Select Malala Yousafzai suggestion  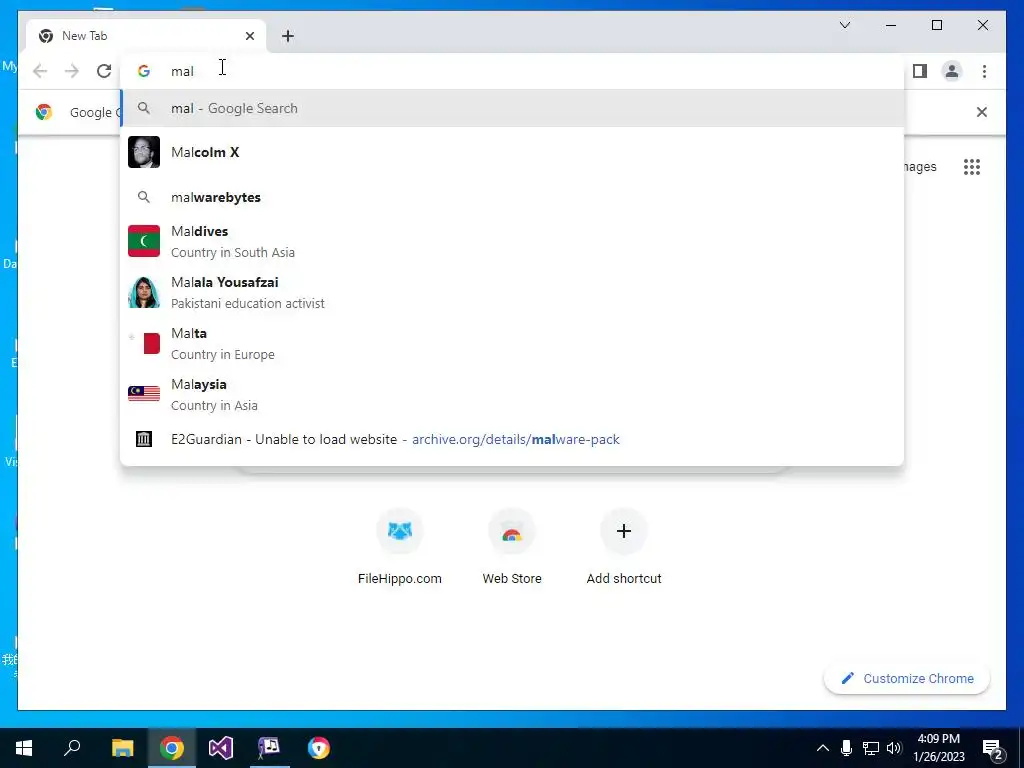click(512, 293)
